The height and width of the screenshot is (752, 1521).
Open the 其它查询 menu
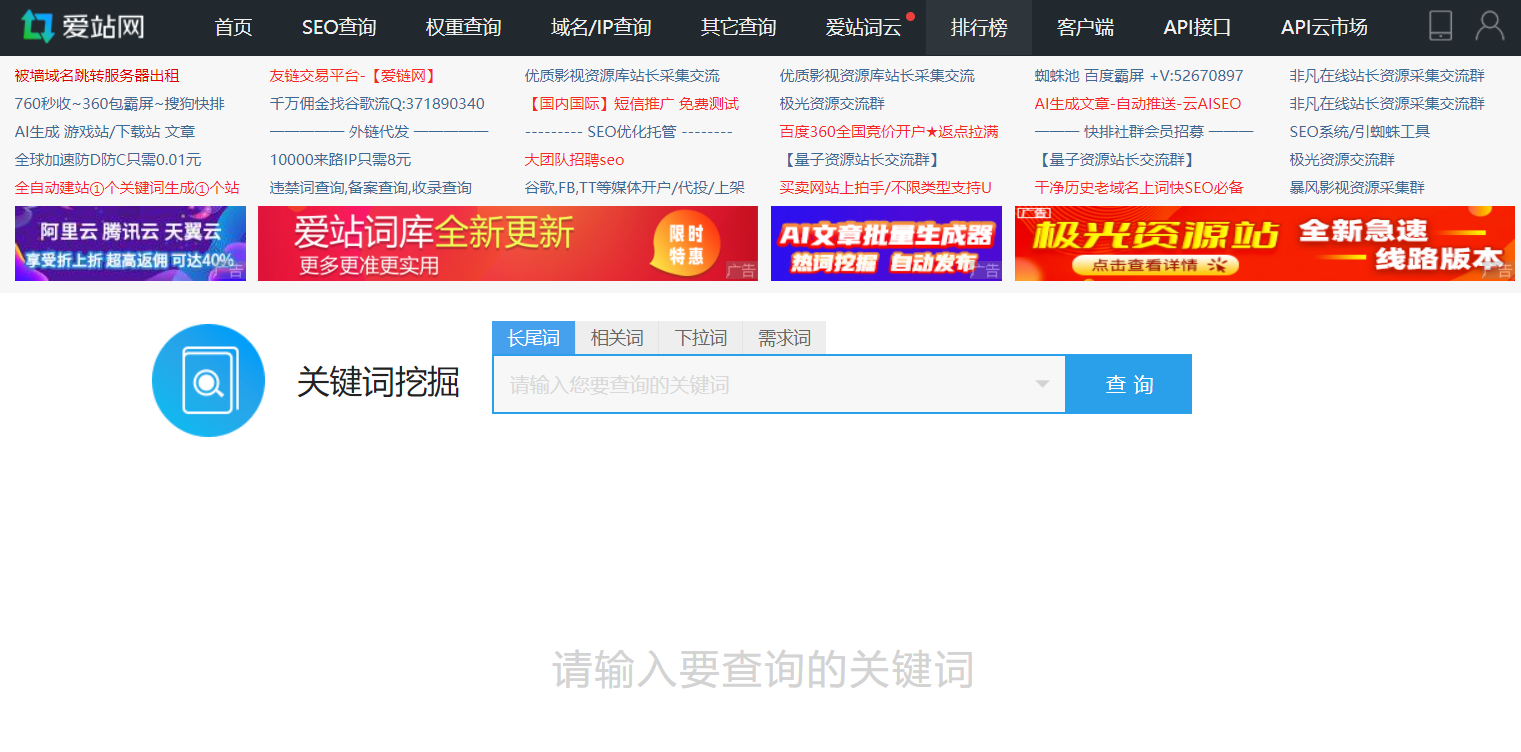pyautogui.click(x=738, y=28)
